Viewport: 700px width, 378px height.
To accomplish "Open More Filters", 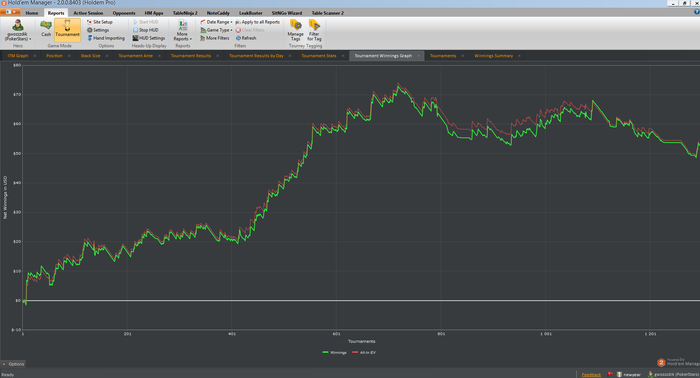I will 214,38.
